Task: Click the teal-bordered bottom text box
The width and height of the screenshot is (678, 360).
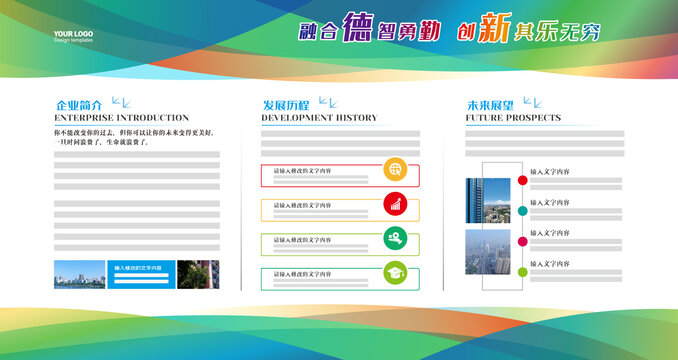Action: coord(340,279)
